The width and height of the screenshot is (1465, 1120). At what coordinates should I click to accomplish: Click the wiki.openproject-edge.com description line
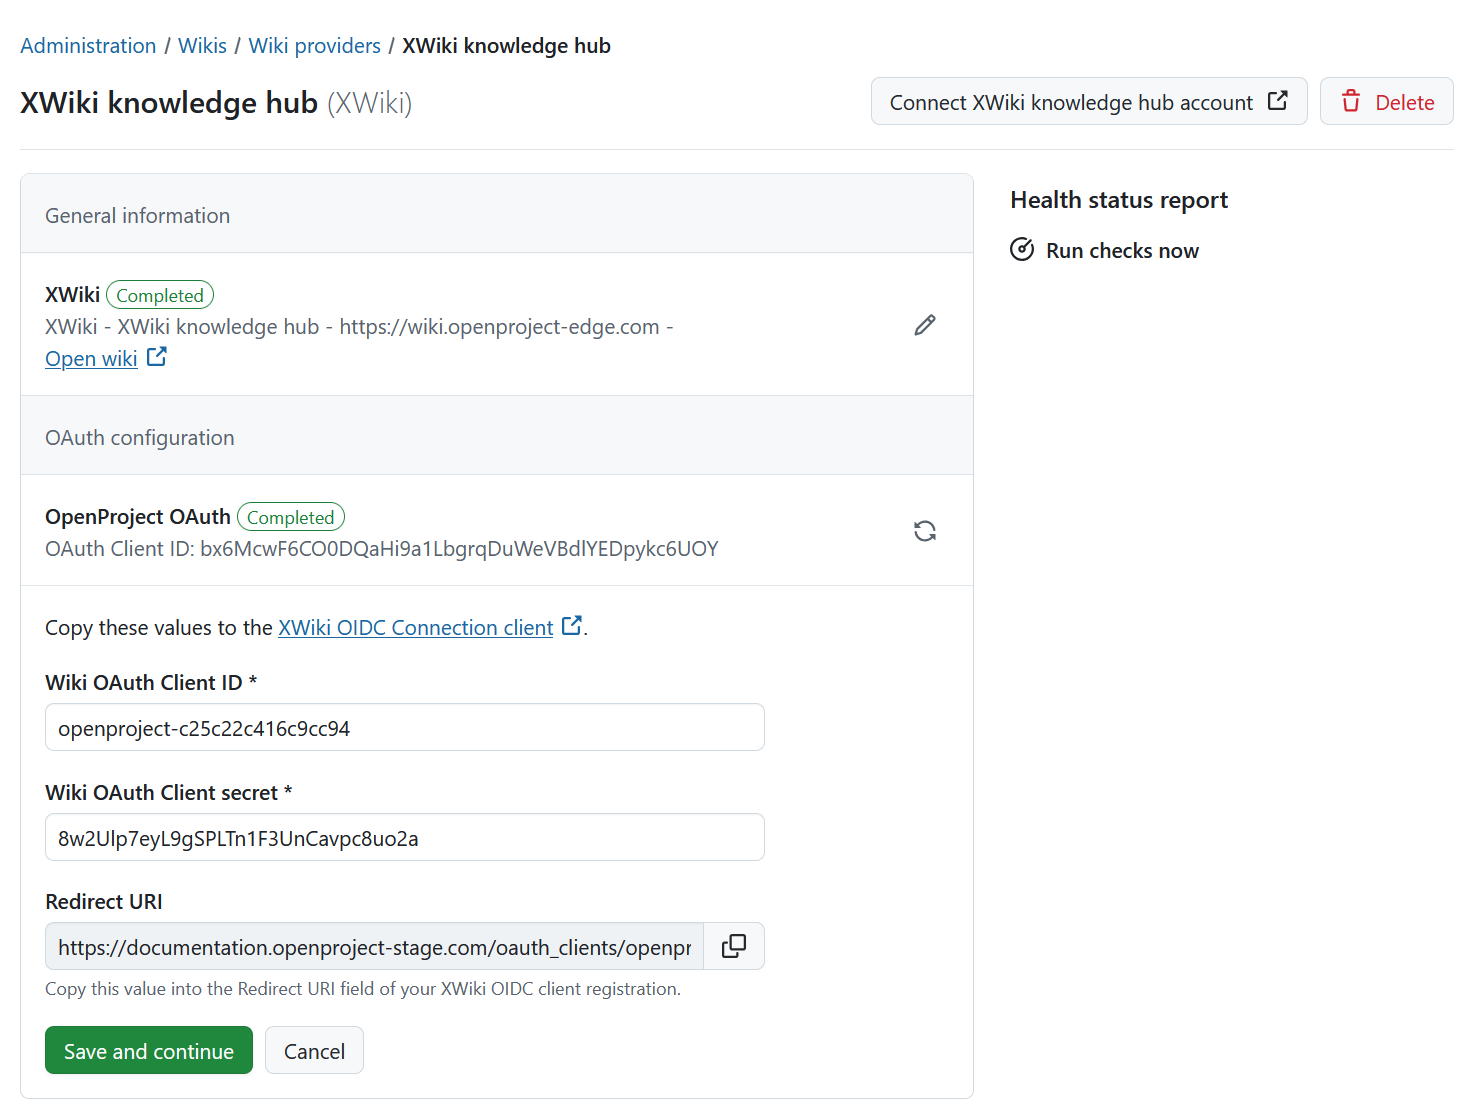359,327
